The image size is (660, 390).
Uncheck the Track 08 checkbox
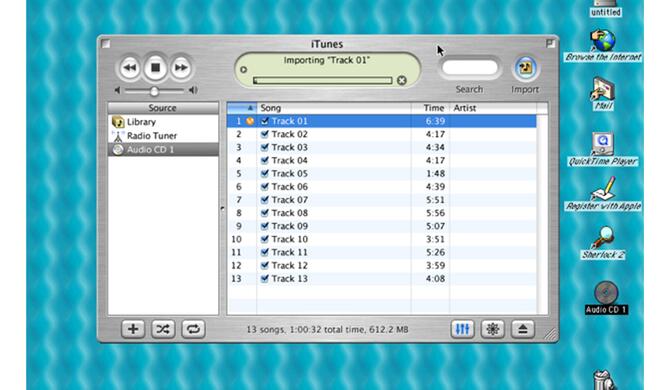(264, 213)
